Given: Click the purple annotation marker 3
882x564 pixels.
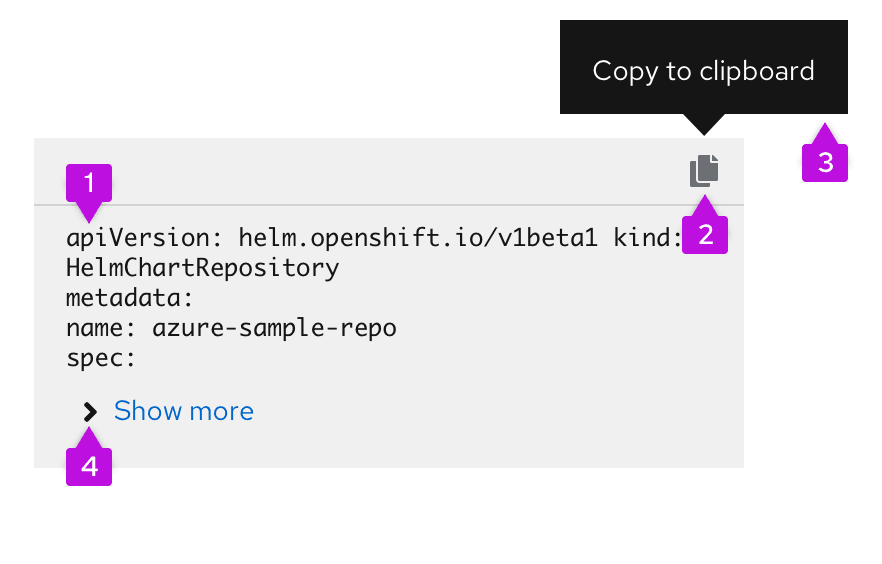Looking at the screenshot, I should [825, 162].
